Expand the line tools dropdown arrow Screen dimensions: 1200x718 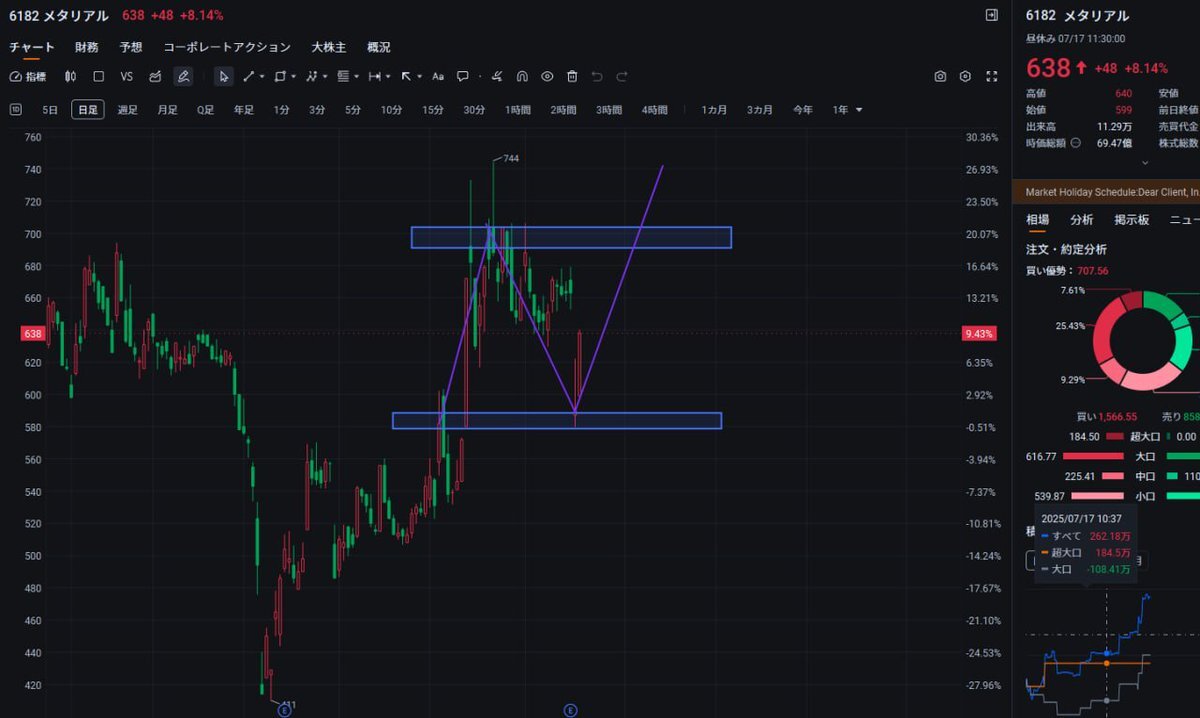262,76
